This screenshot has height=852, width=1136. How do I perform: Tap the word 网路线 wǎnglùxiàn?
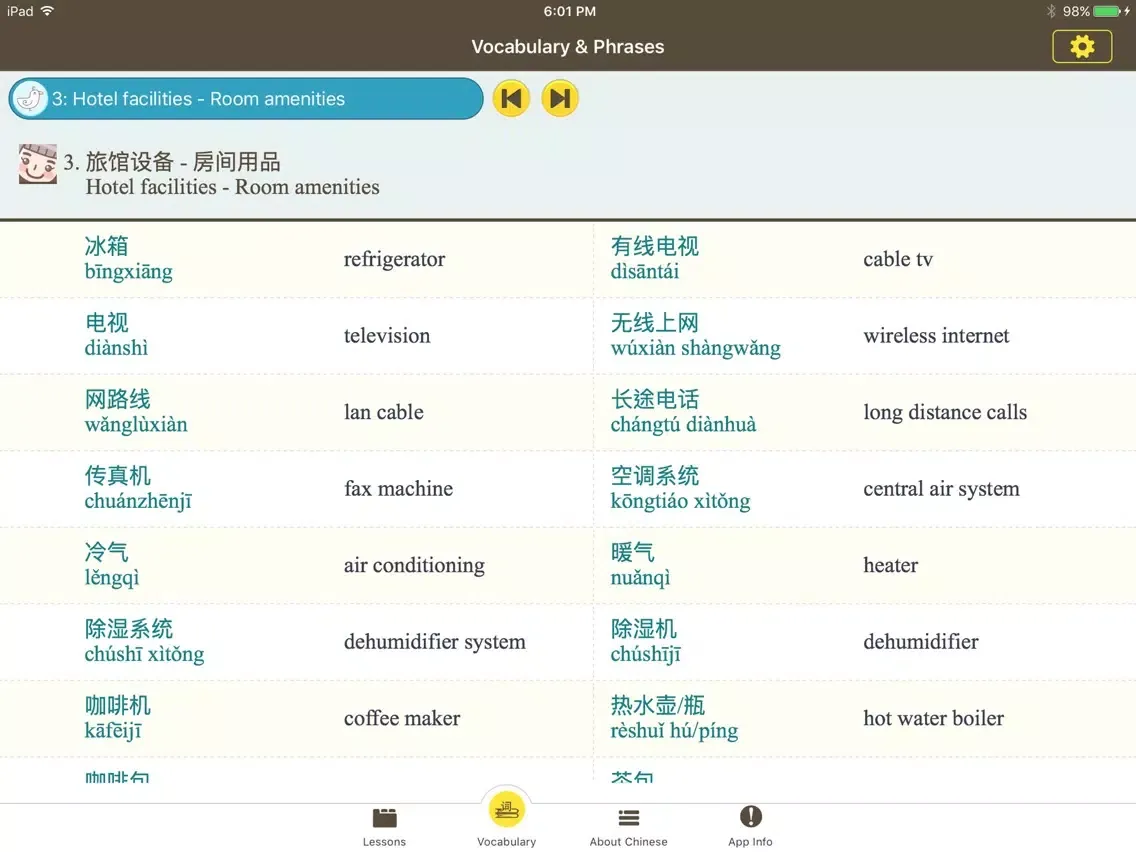coord(136,412)
